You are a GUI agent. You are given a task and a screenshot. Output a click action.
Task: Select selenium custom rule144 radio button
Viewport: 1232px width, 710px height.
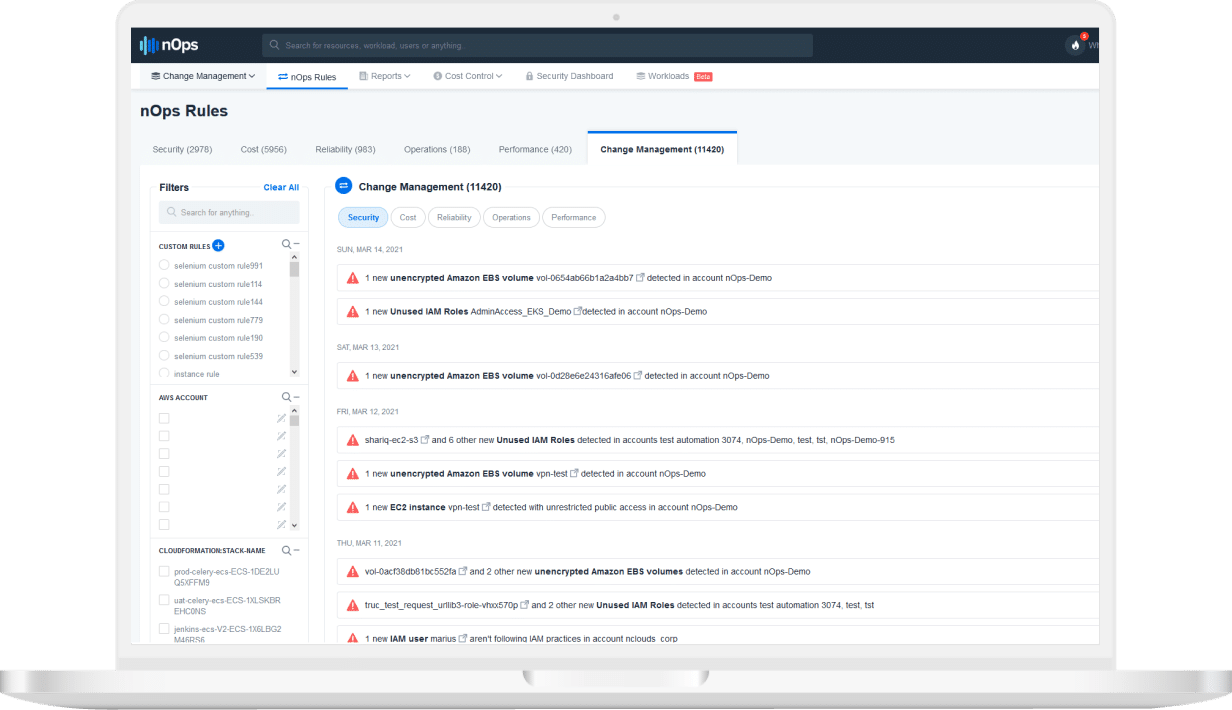coord(164,302)
